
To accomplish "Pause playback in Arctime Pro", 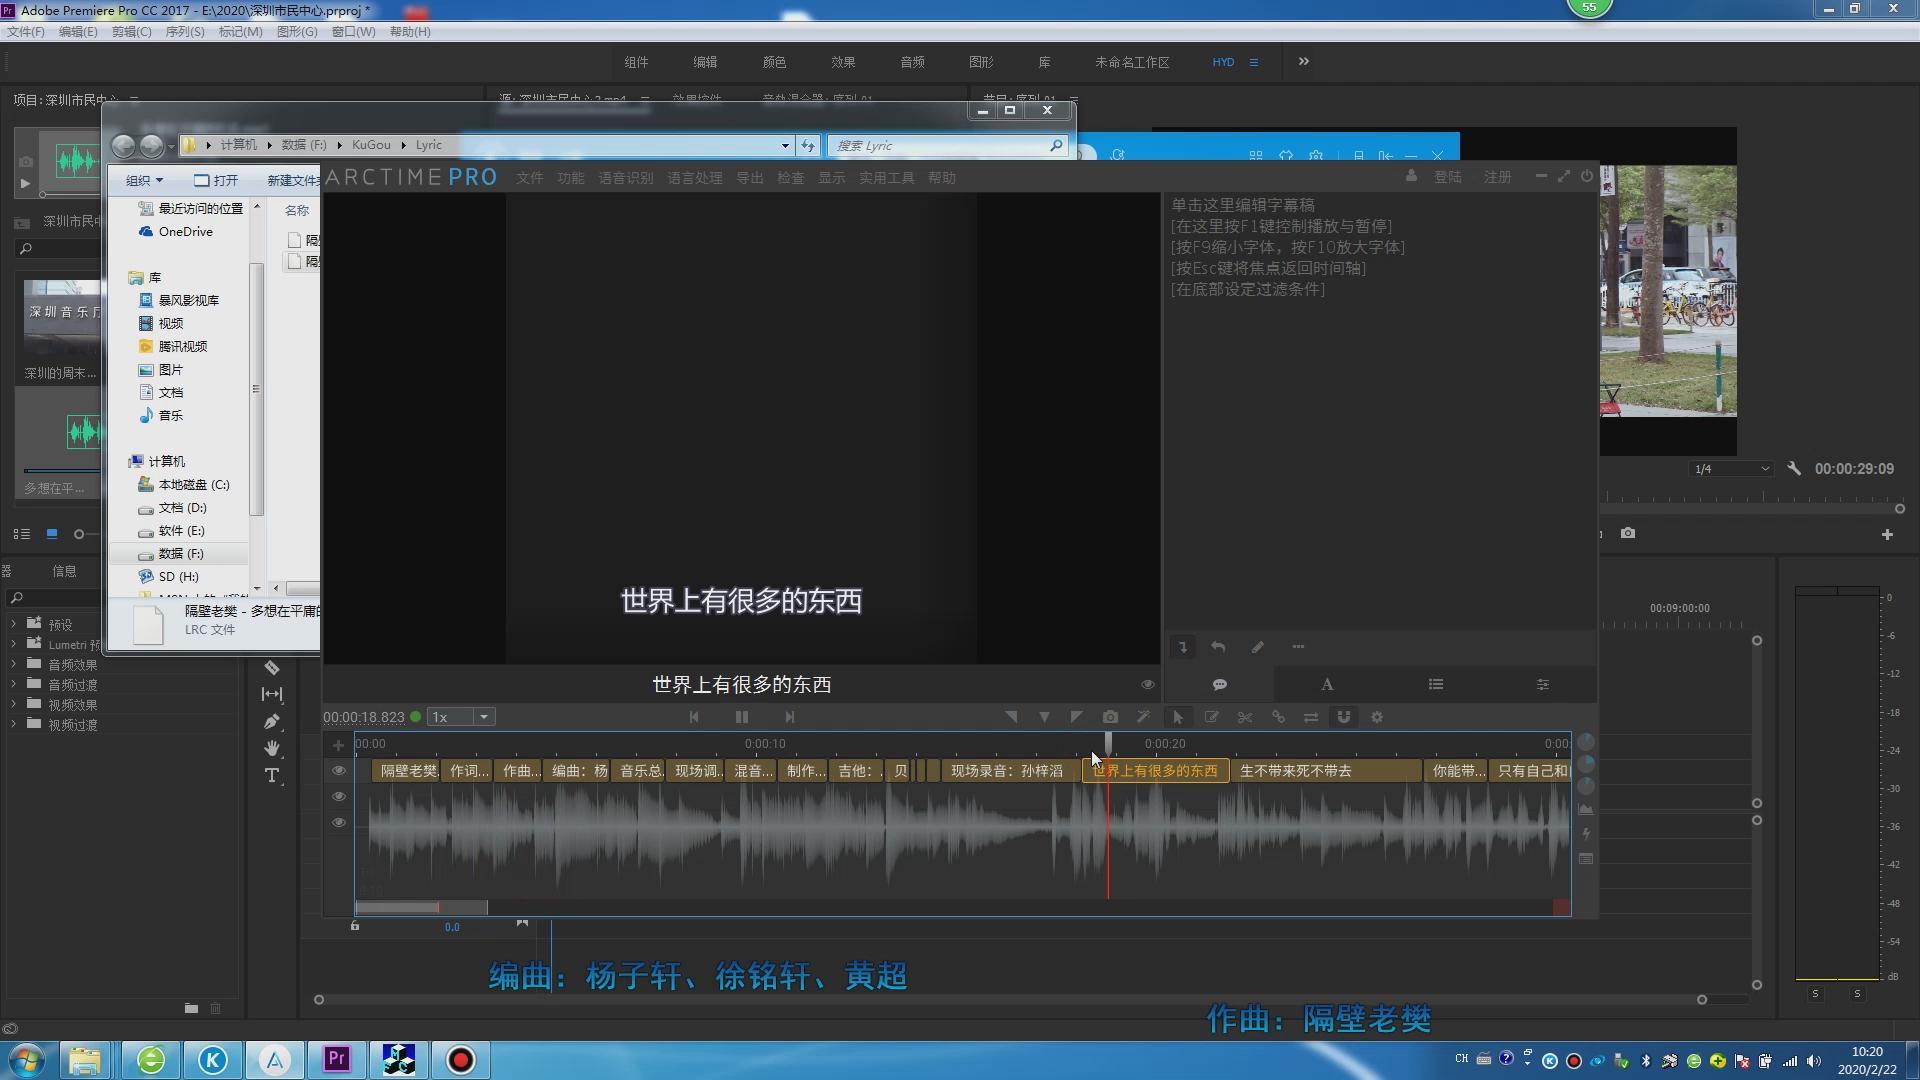I will coord(741,717).
